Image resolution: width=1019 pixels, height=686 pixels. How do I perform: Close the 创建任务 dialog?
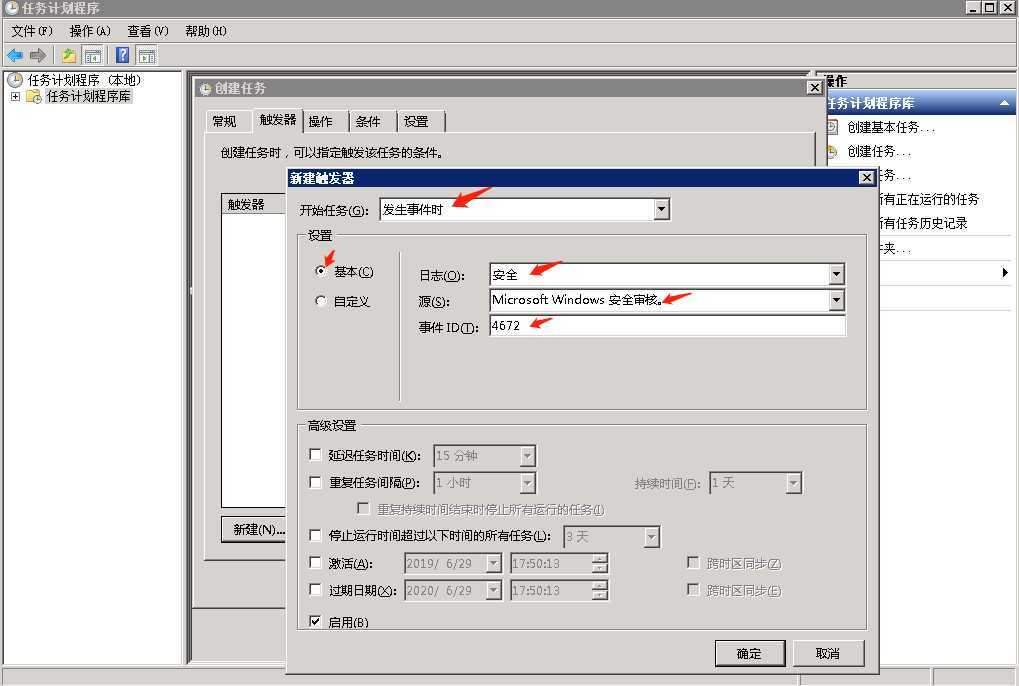814,88
